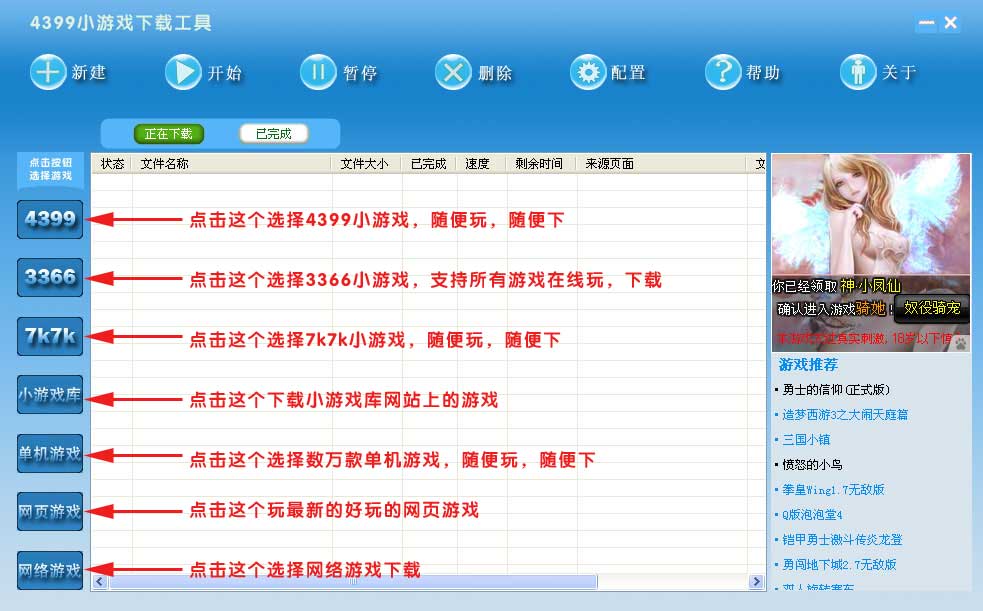Sort by the 文件大小 column header
This screenshot has height=611, width=983.
pyautogui.click(x=367, y=164)
